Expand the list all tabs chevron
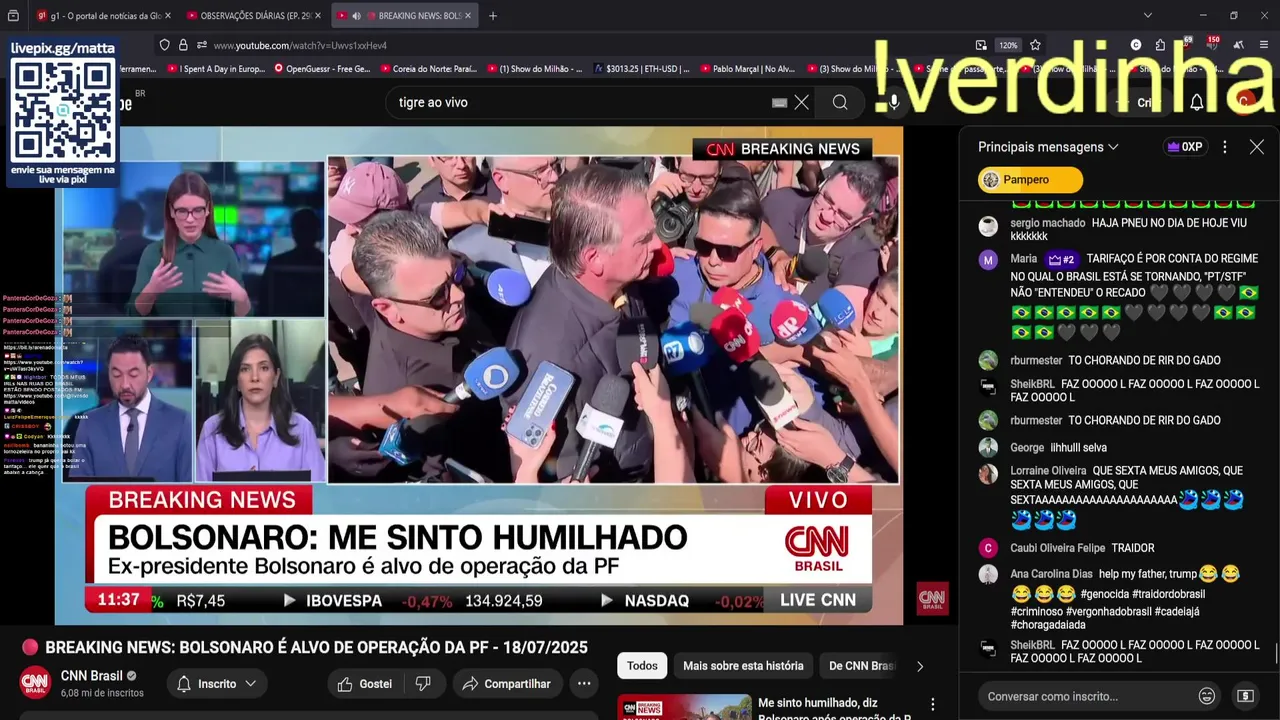Screen dimensions: 1280x720 click(1147, 16)
